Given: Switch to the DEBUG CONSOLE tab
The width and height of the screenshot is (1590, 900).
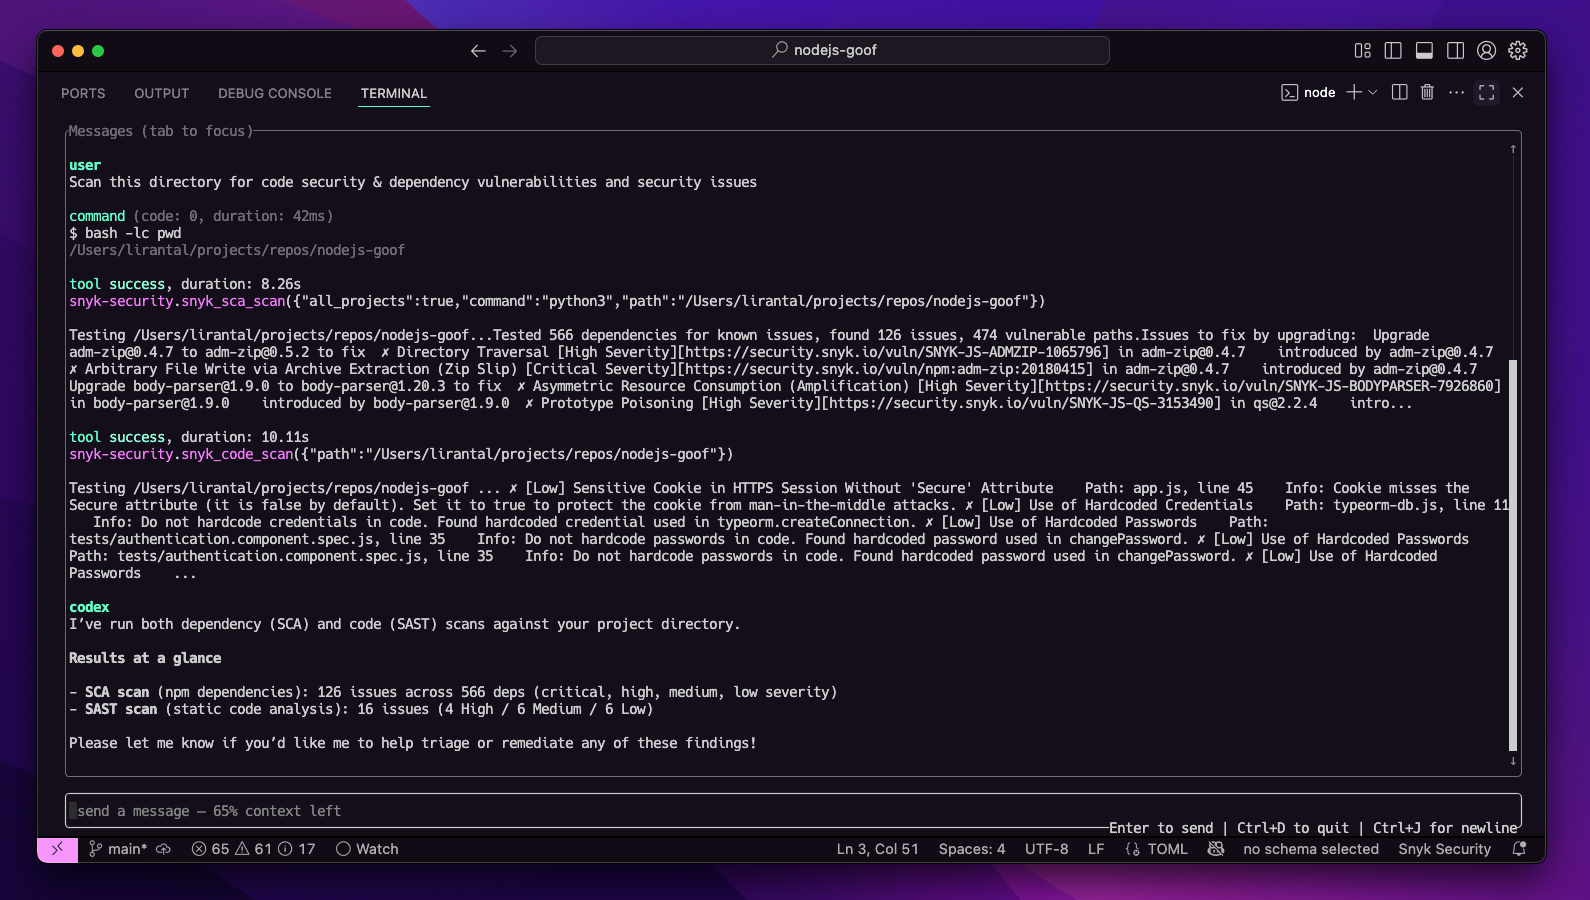Looking at the screenshot, I should (274, 93).
